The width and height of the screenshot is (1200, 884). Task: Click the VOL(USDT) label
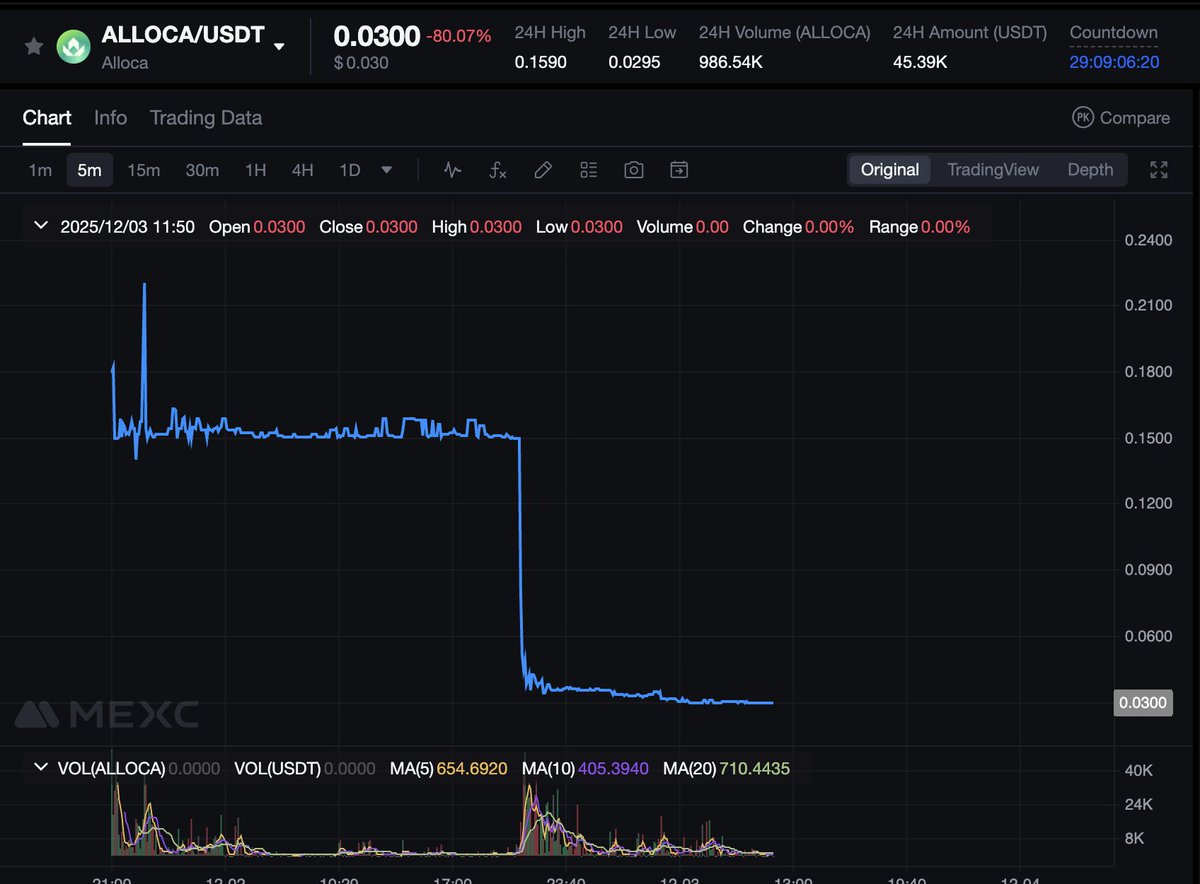pyautogui.click(x=277, y=768)
